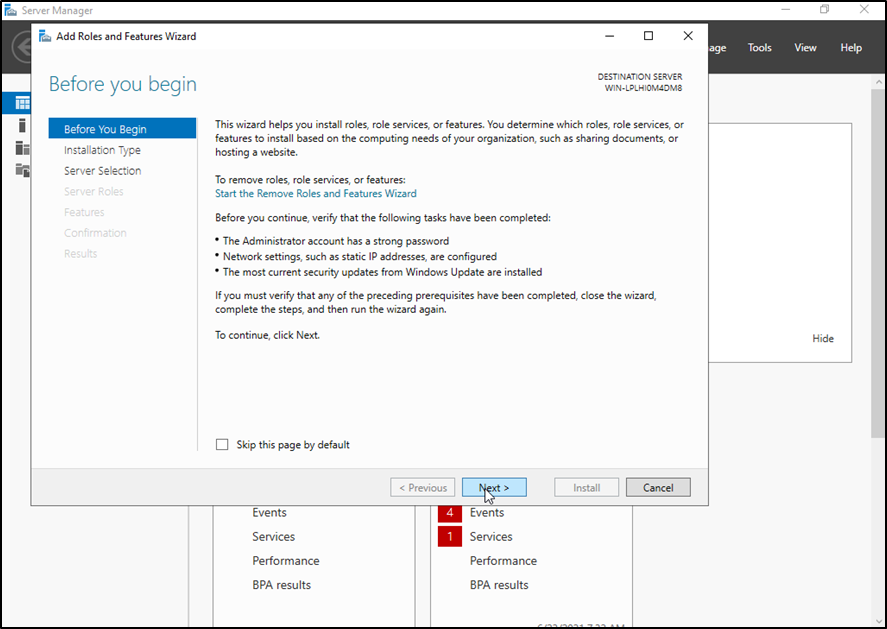This screenshot has width=887, height=629.
Task: Go to the Server Selection step
Action: pyautogui.click(x=102, y=171)
